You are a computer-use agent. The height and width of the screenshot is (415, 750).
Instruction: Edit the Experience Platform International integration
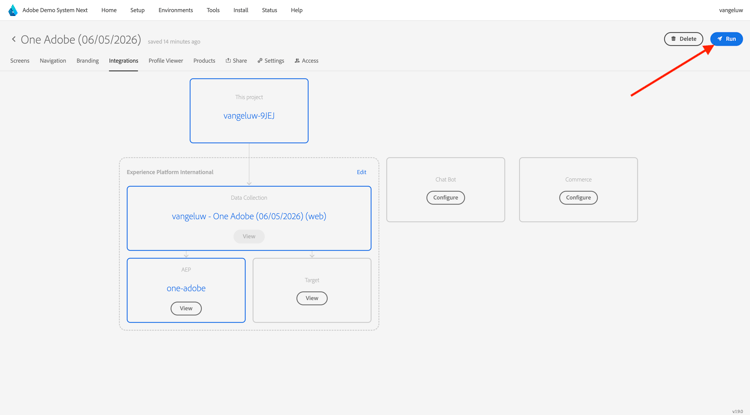click(361, 172)
